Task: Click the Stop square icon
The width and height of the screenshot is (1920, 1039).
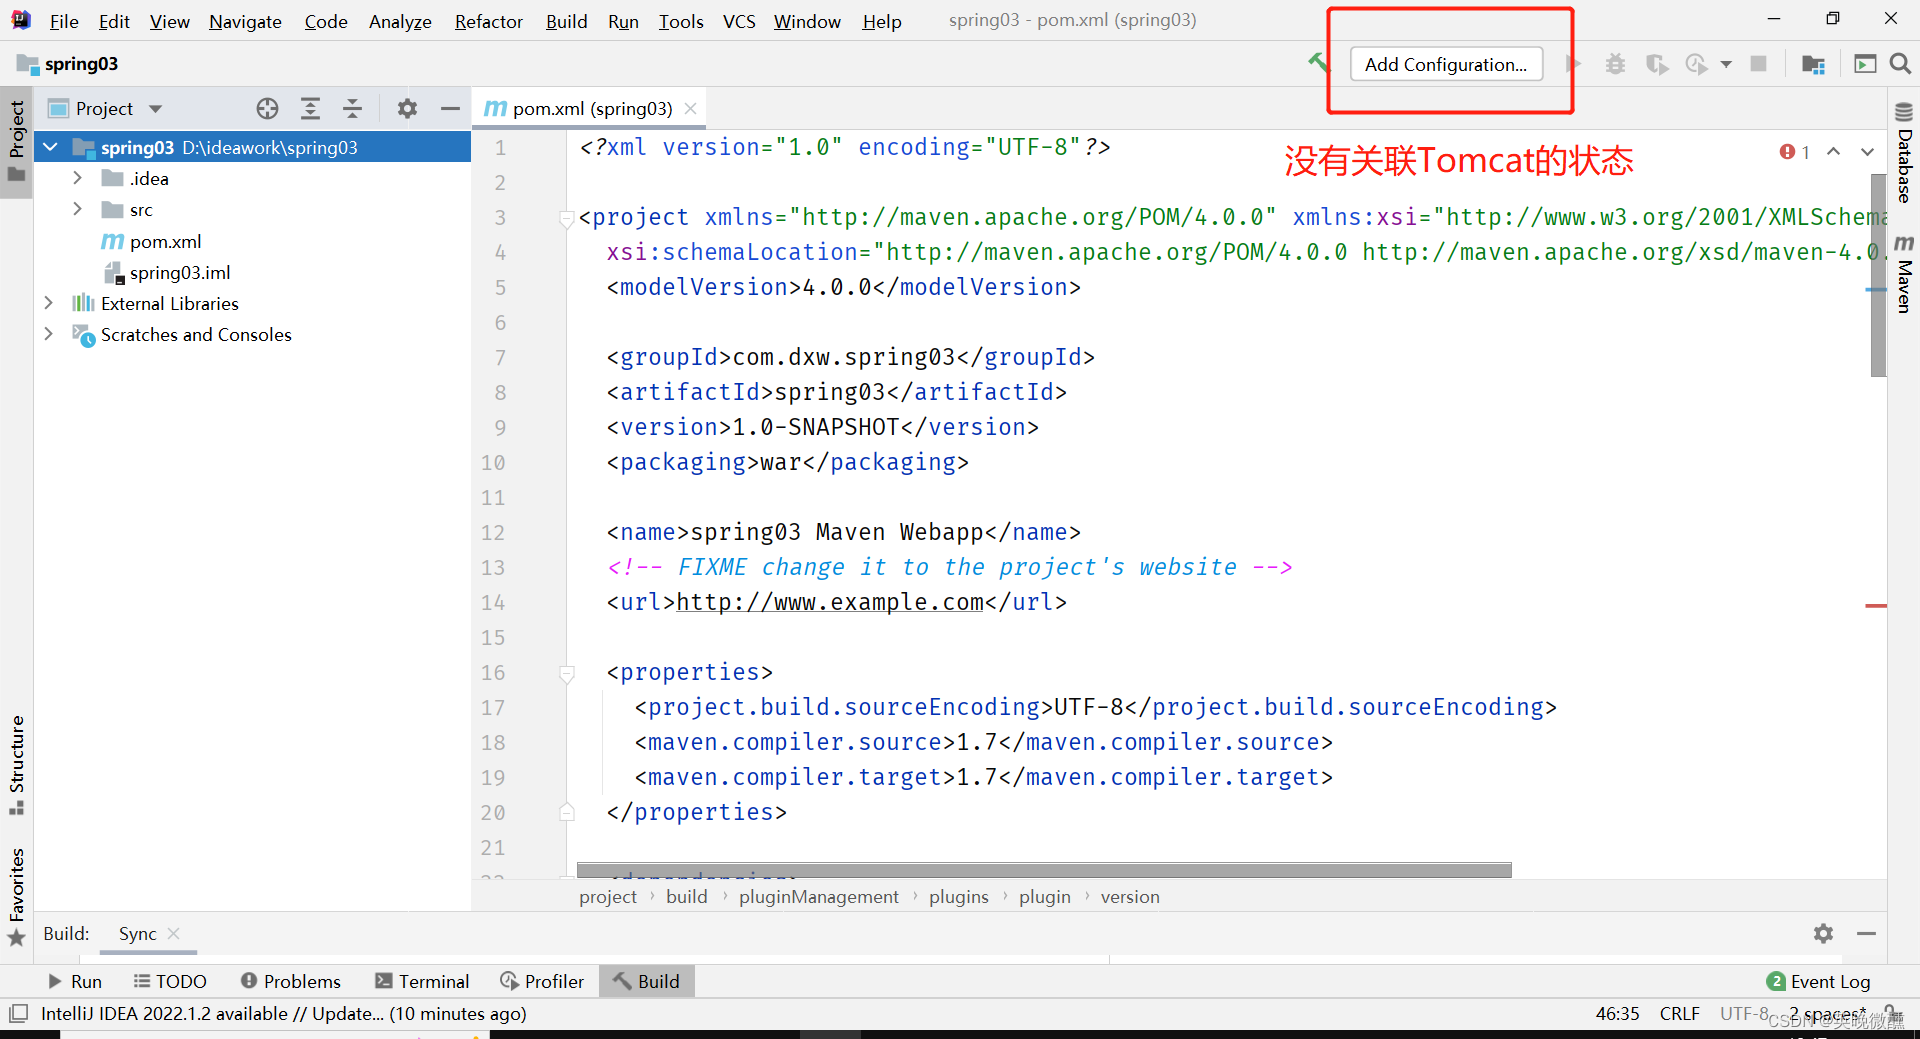Action: click(x=1758, y=64)
